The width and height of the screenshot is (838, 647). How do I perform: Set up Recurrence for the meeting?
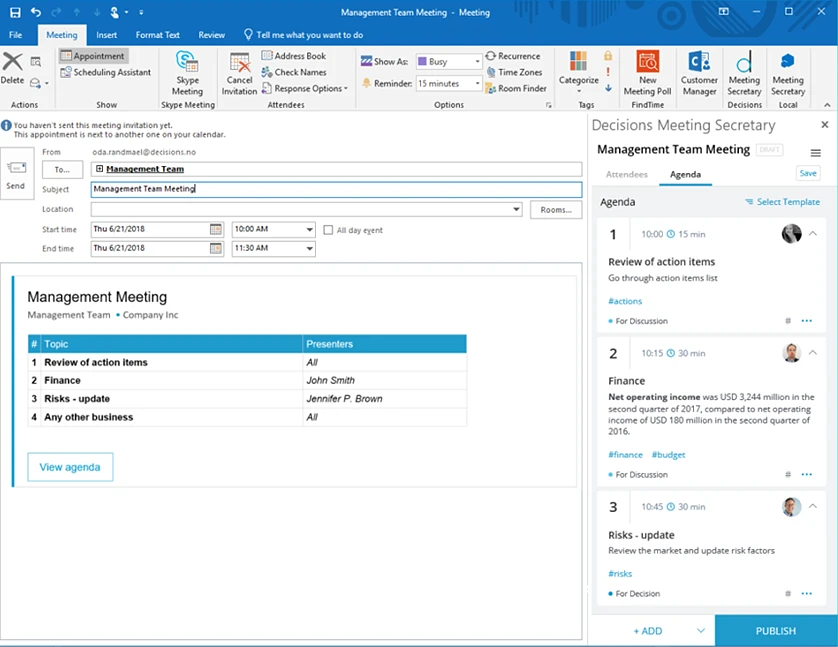click(x=513, y=56)
